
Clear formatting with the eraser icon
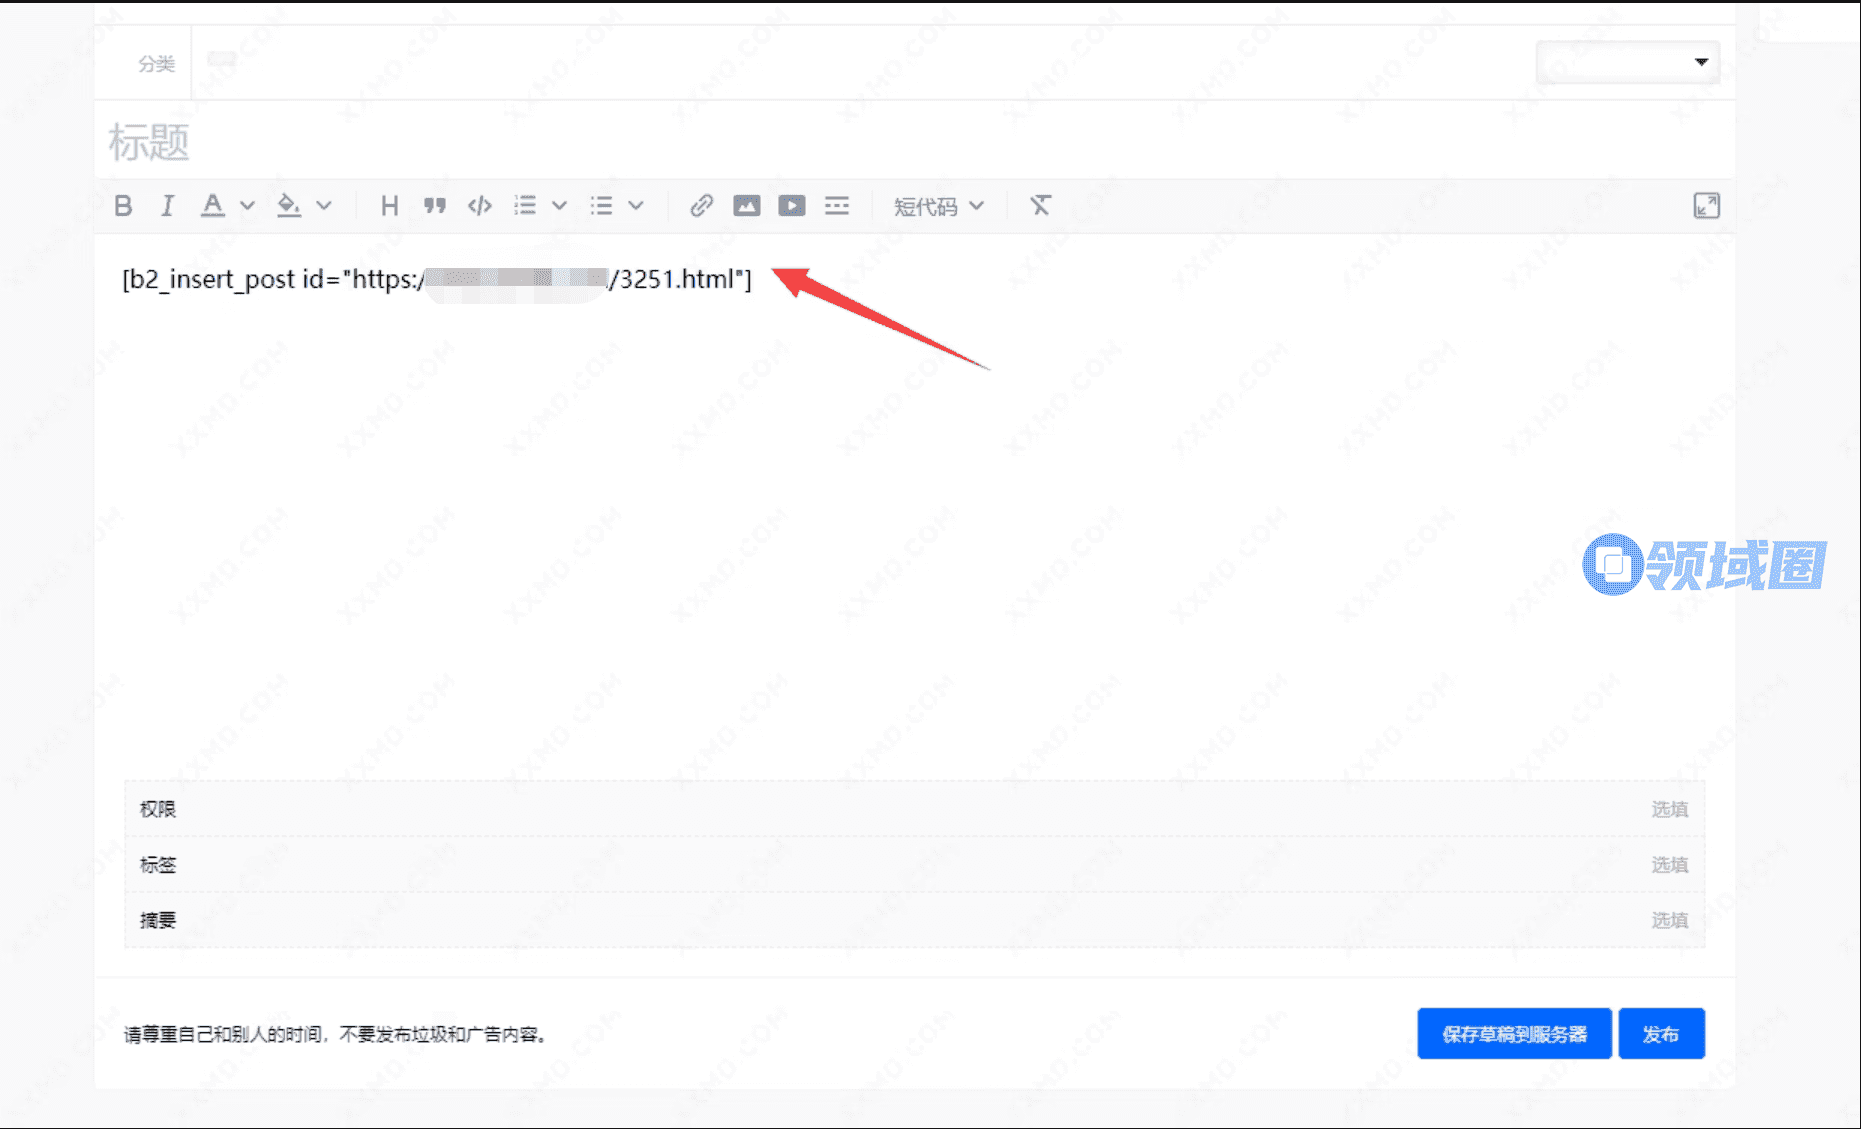click(1040, 206)
